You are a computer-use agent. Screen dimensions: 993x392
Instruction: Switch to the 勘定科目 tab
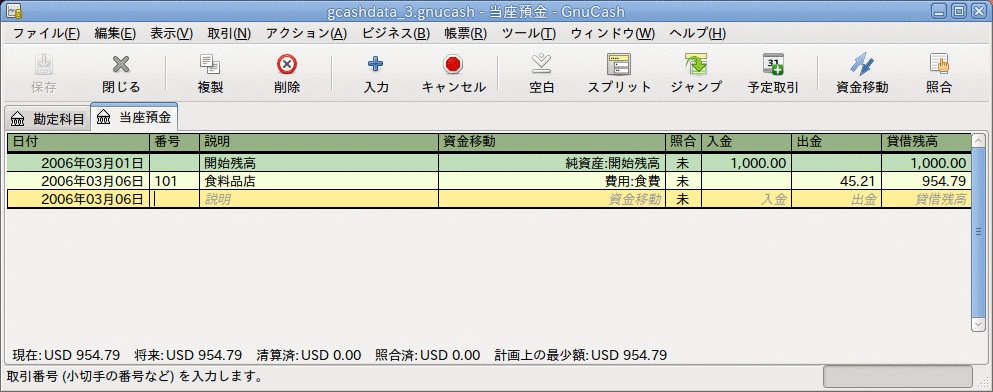48,118
